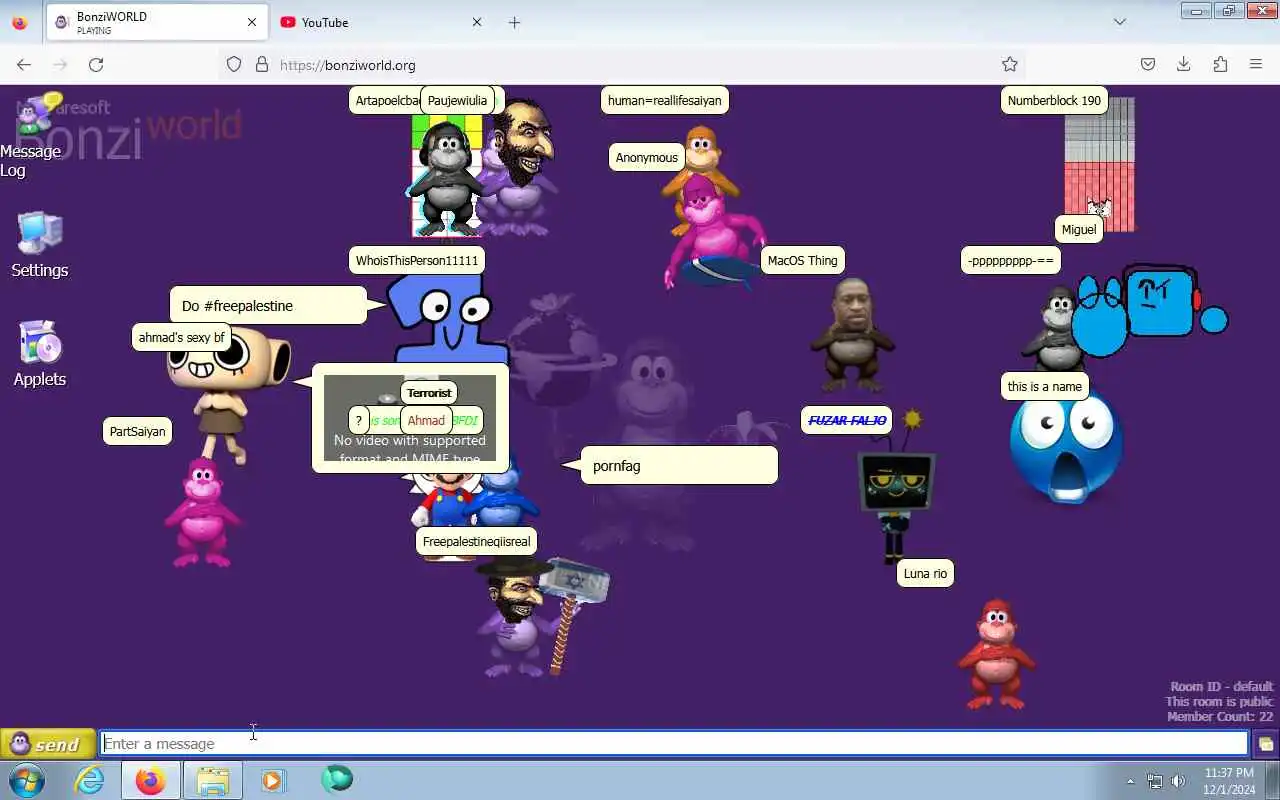Image resolution: width=1280 pixels, height=800 pixels.
Task: Open a new browser tab
Action: (514, 22)
